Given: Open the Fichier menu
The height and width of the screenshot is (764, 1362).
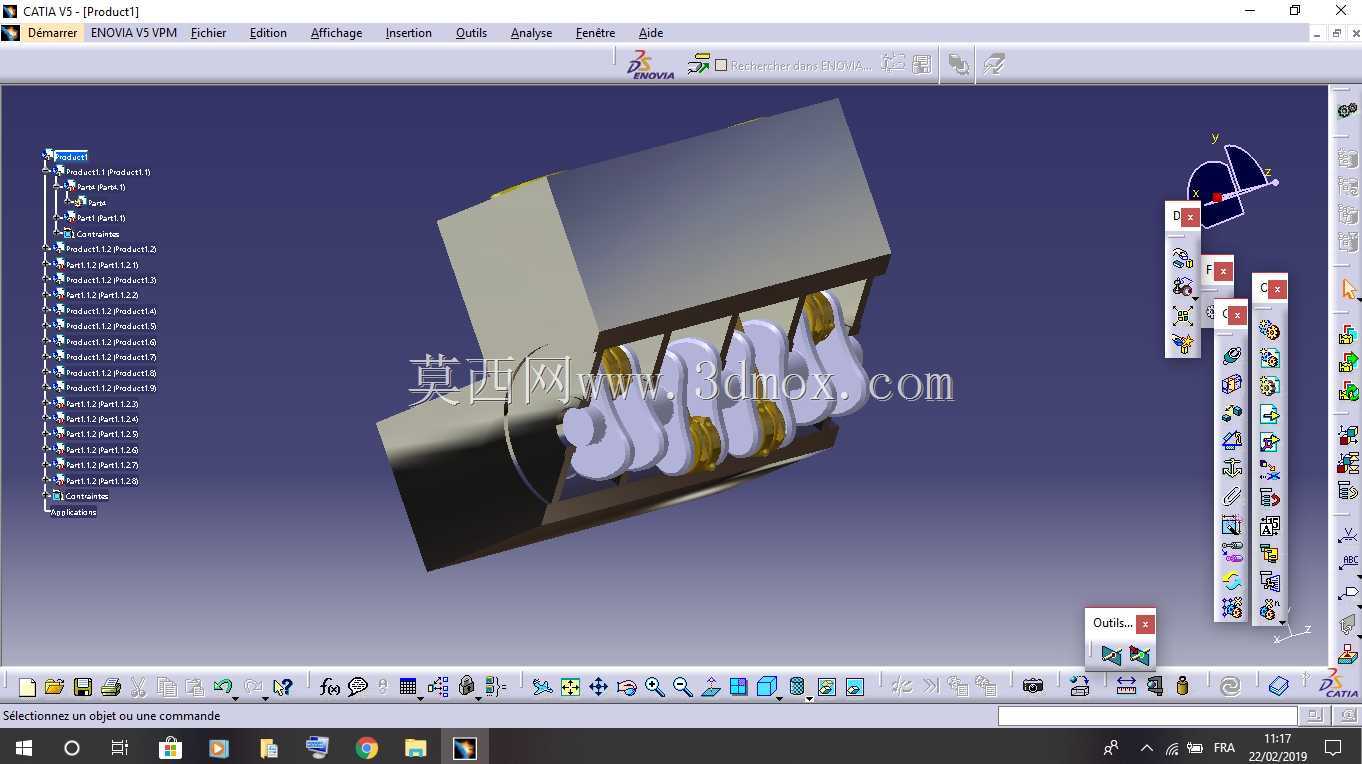Looking at the screenshot, I should point(208,33).
